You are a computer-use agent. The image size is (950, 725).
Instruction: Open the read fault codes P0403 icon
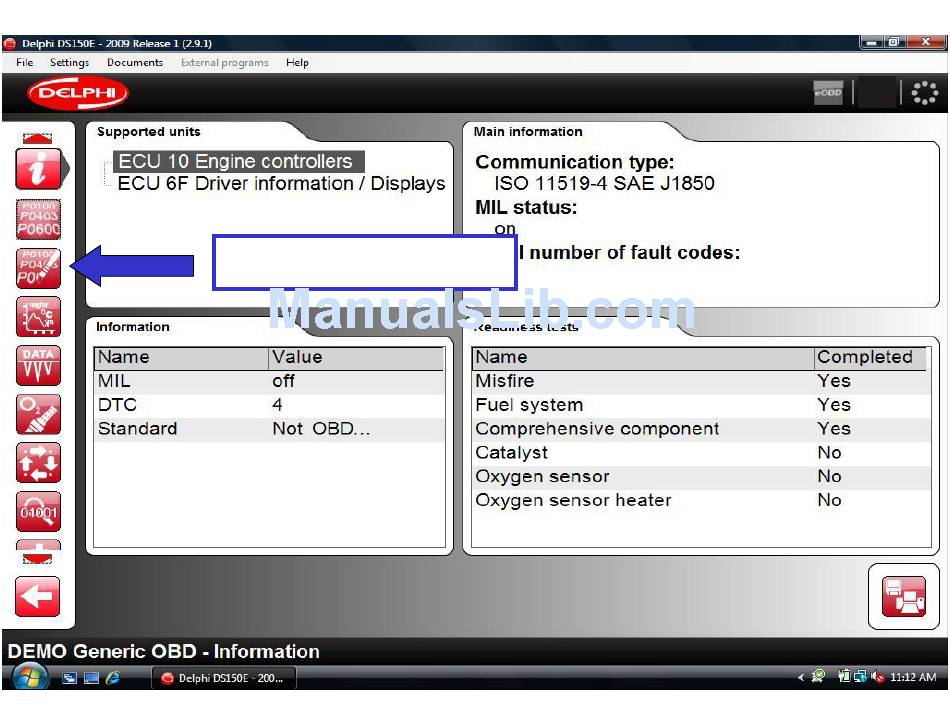pos(38,219)
